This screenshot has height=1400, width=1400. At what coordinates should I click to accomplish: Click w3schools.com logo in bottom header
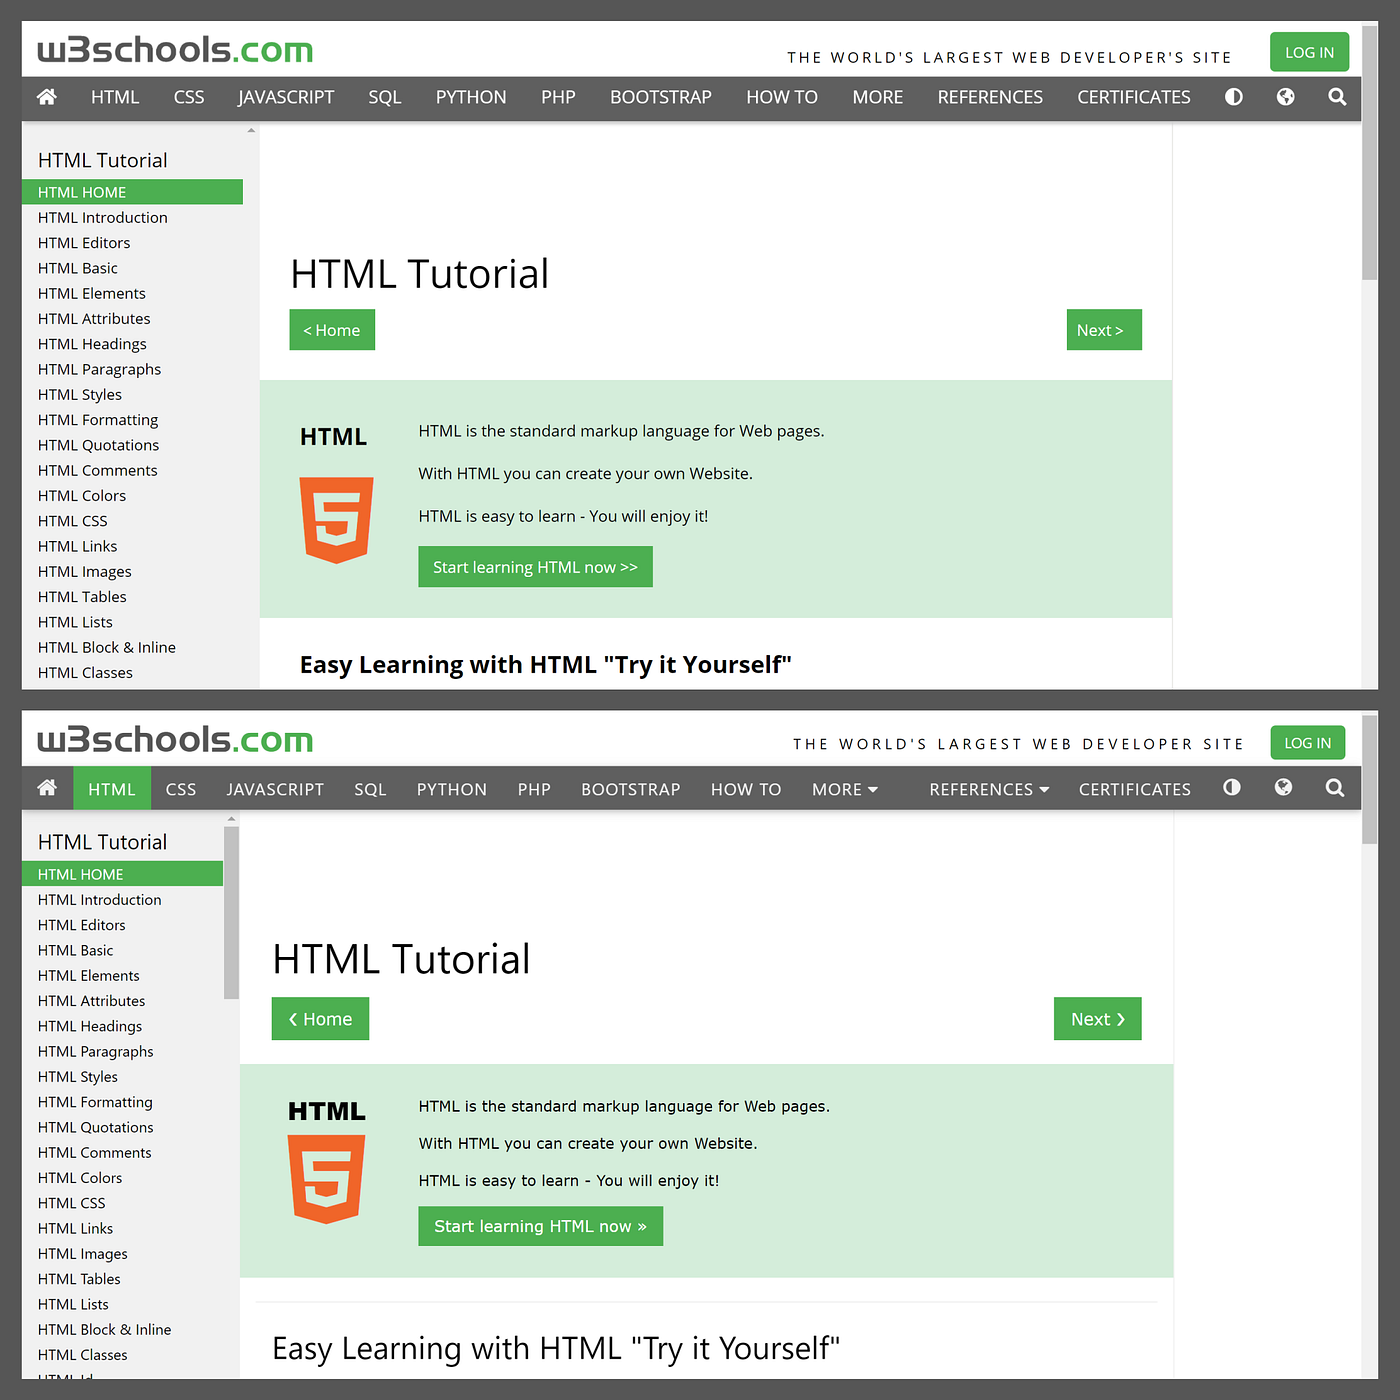click(x=175, y=740)
